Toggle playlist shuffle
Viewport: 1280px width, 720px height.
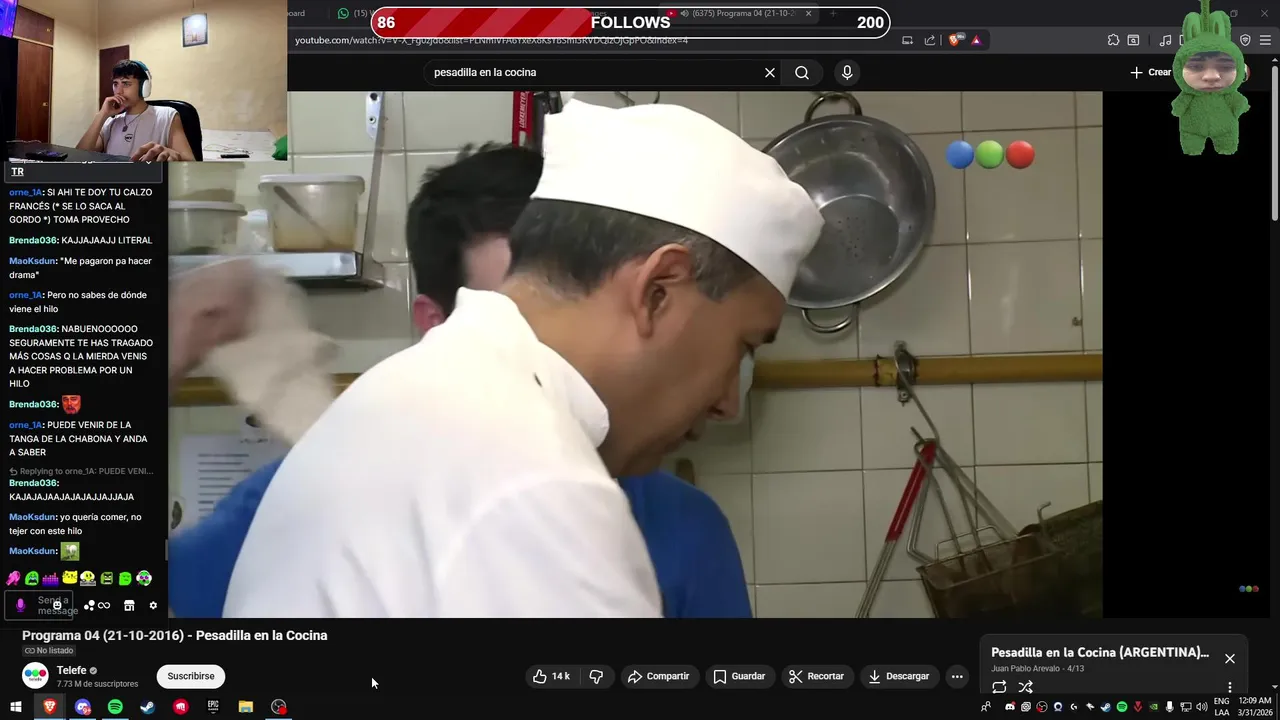(1025, 687)
